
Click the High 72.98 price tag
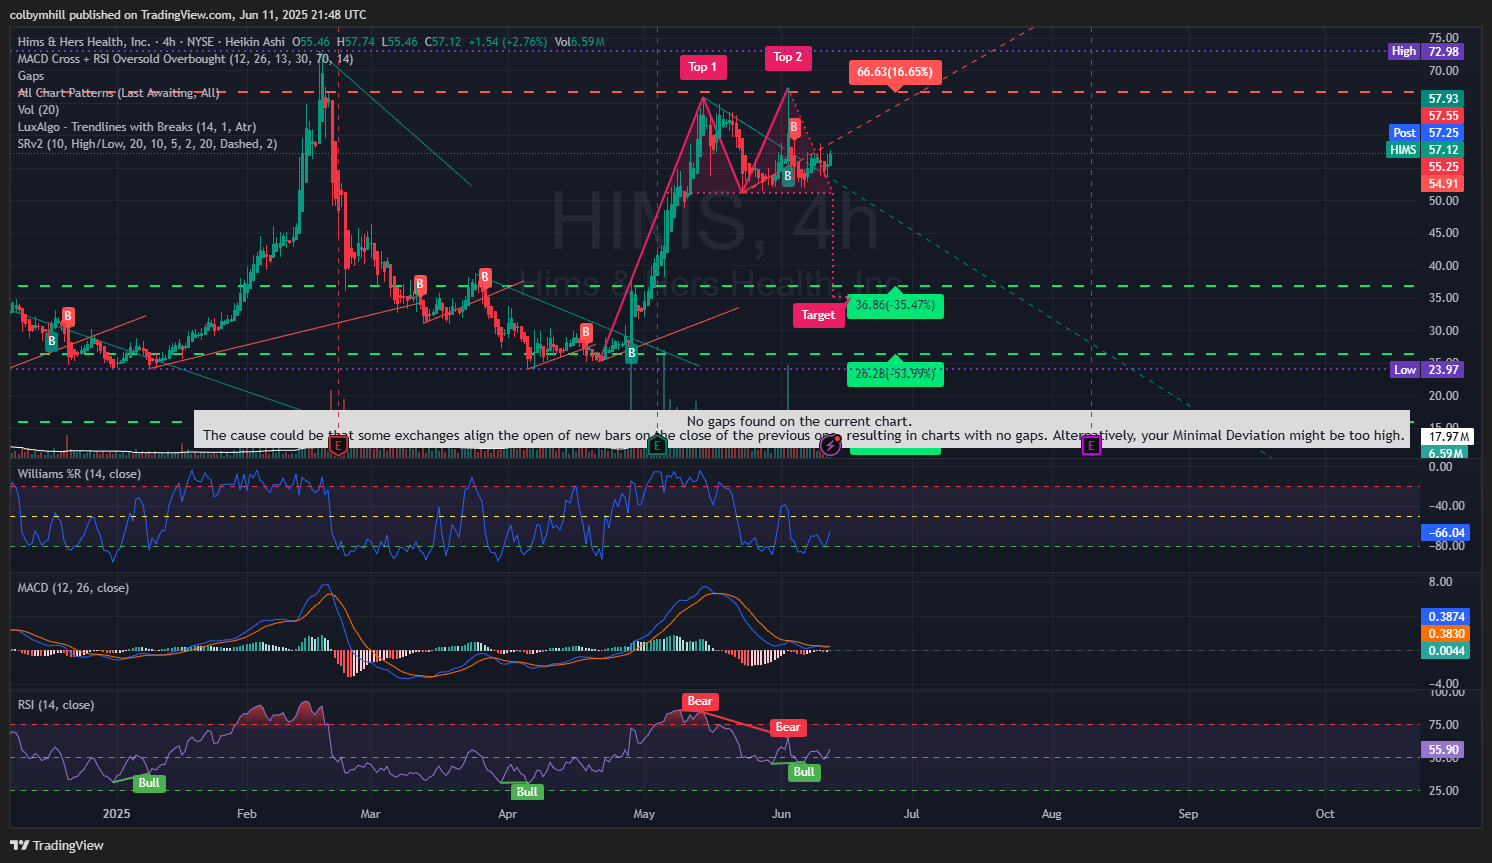(x=1426, y=51)
